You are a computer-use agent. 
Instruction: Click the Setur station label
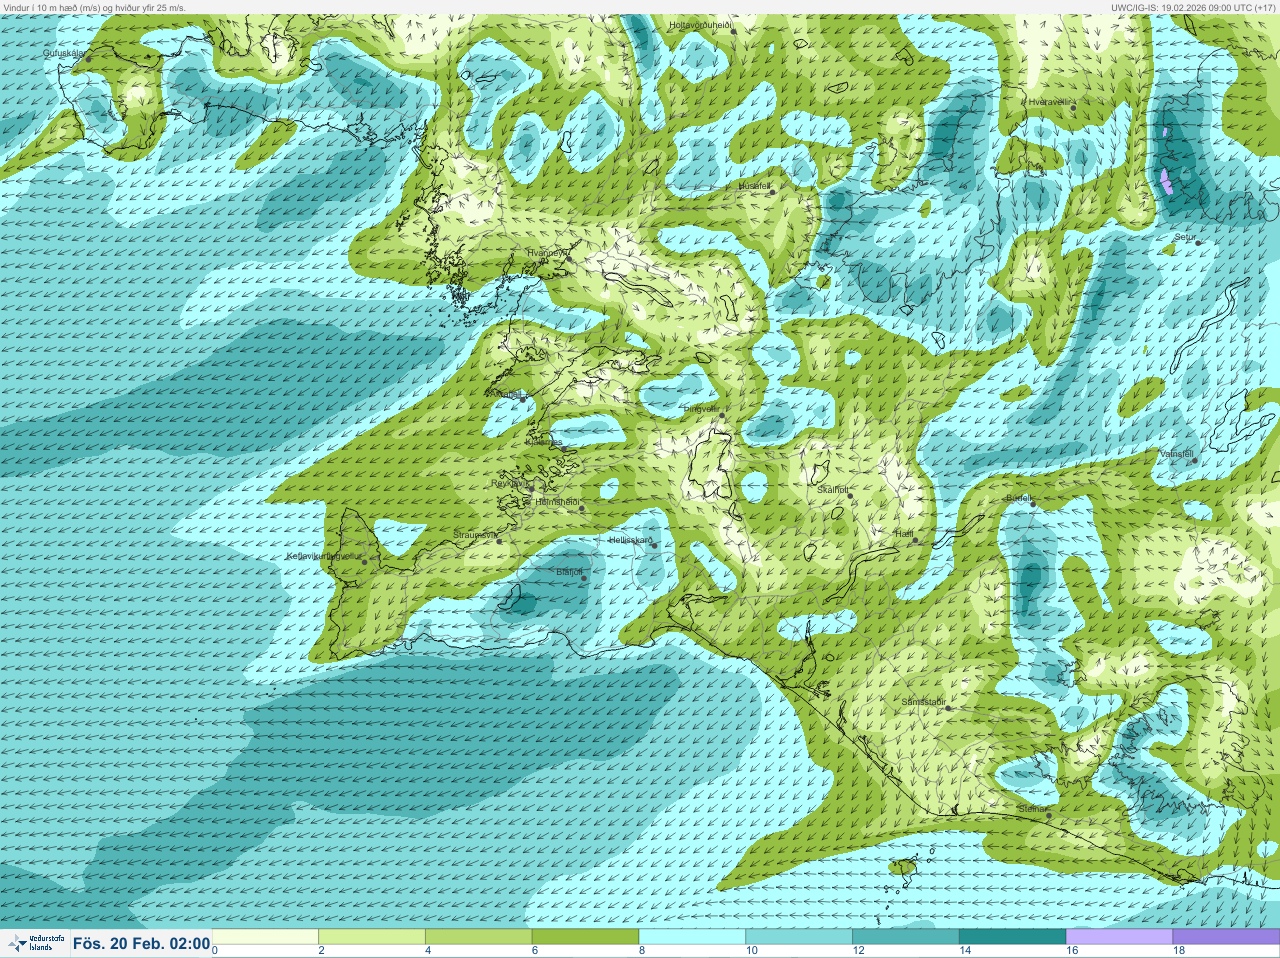tap(1185, 237)
